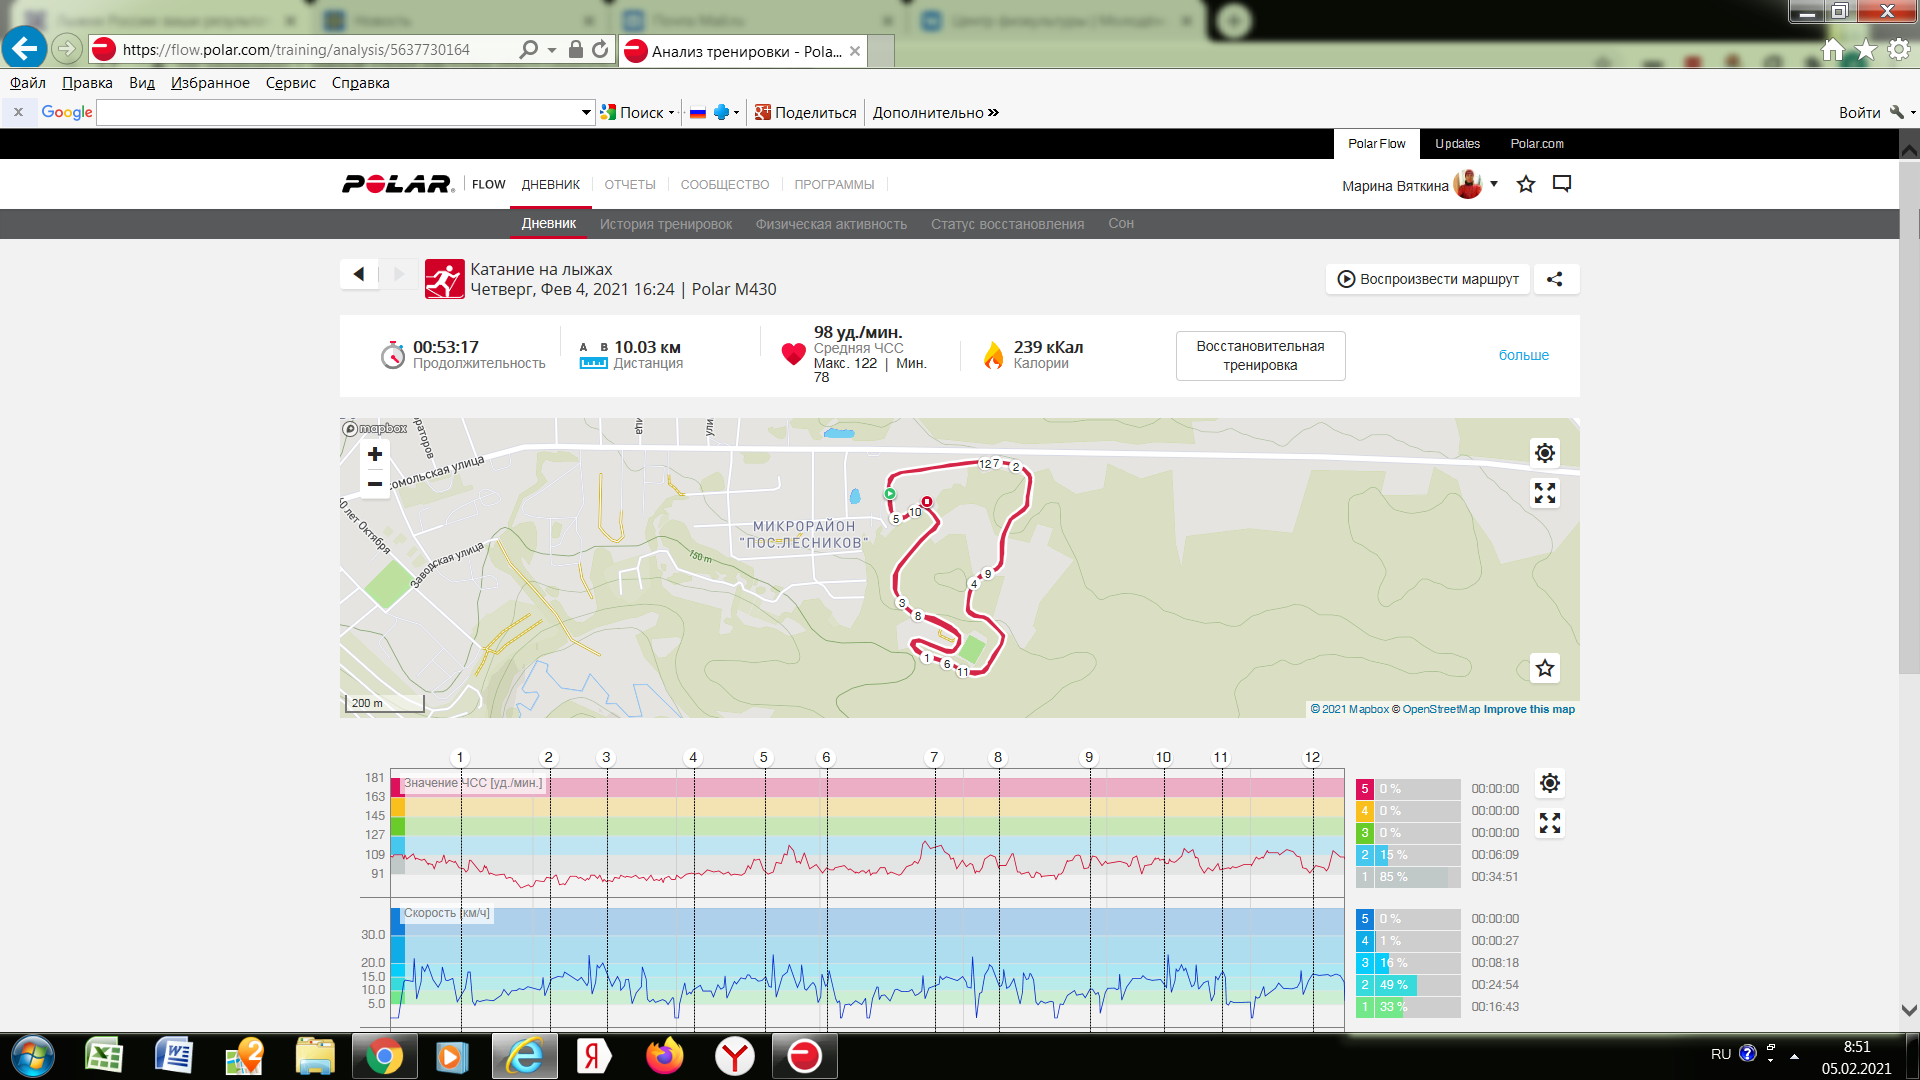Expand user menu next to Марина Вяткина
Viewport: 1920px width, 1080px height.
[1494, 184]
